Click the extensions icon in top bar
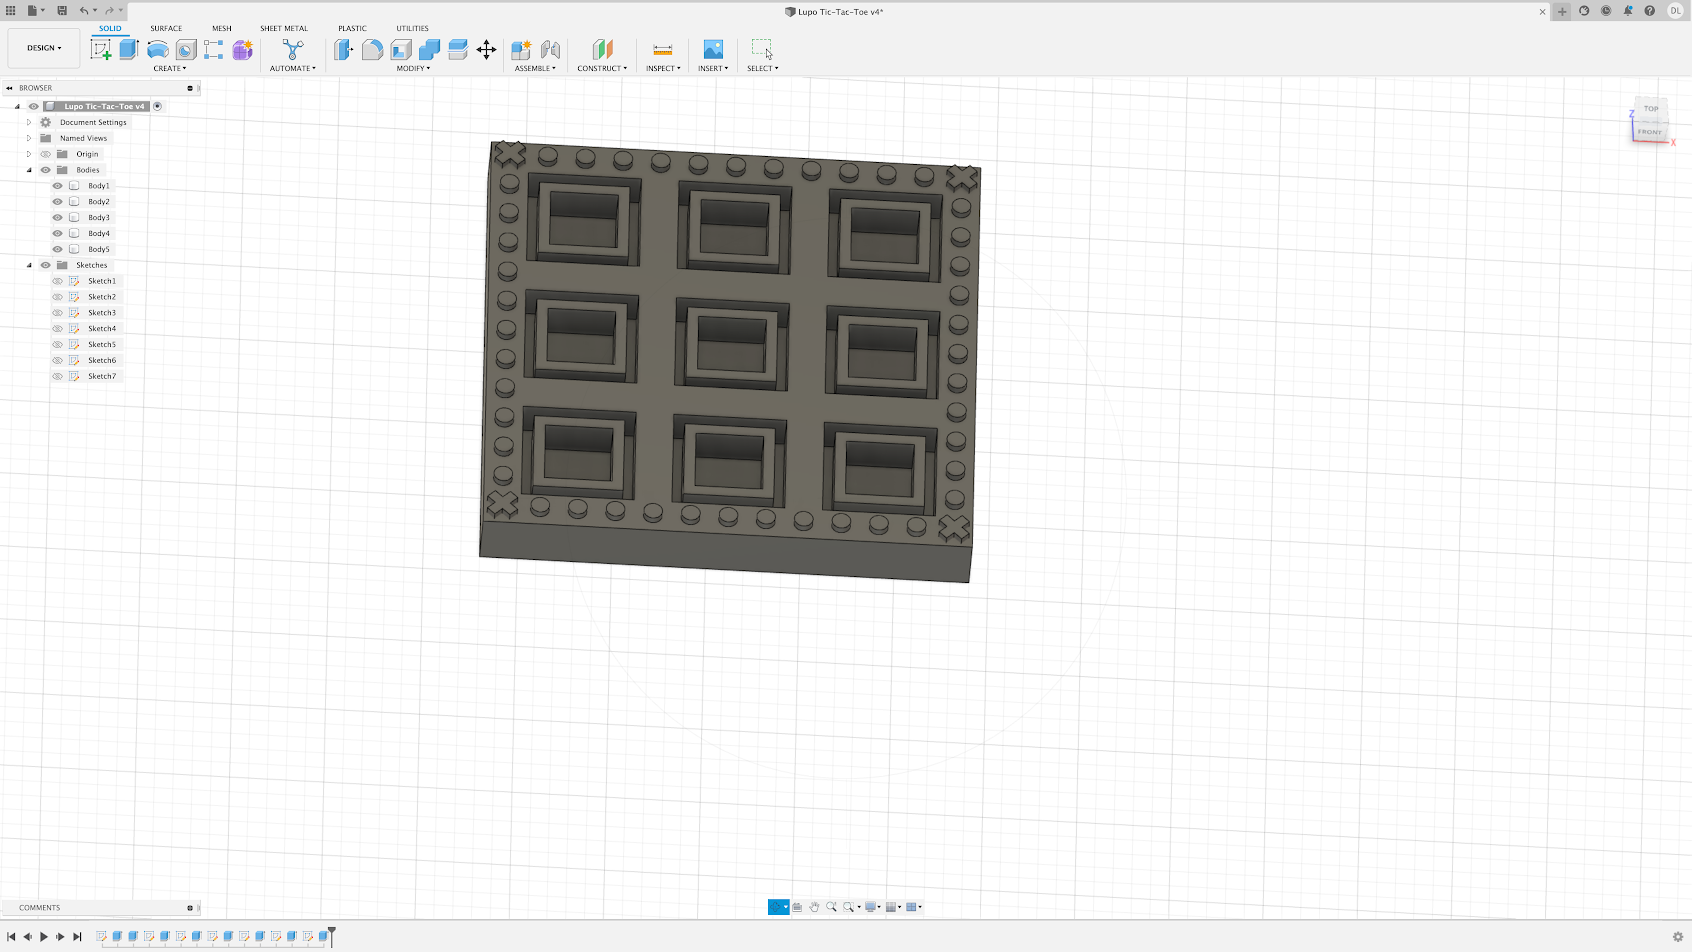 click(x=1584, y=11)
